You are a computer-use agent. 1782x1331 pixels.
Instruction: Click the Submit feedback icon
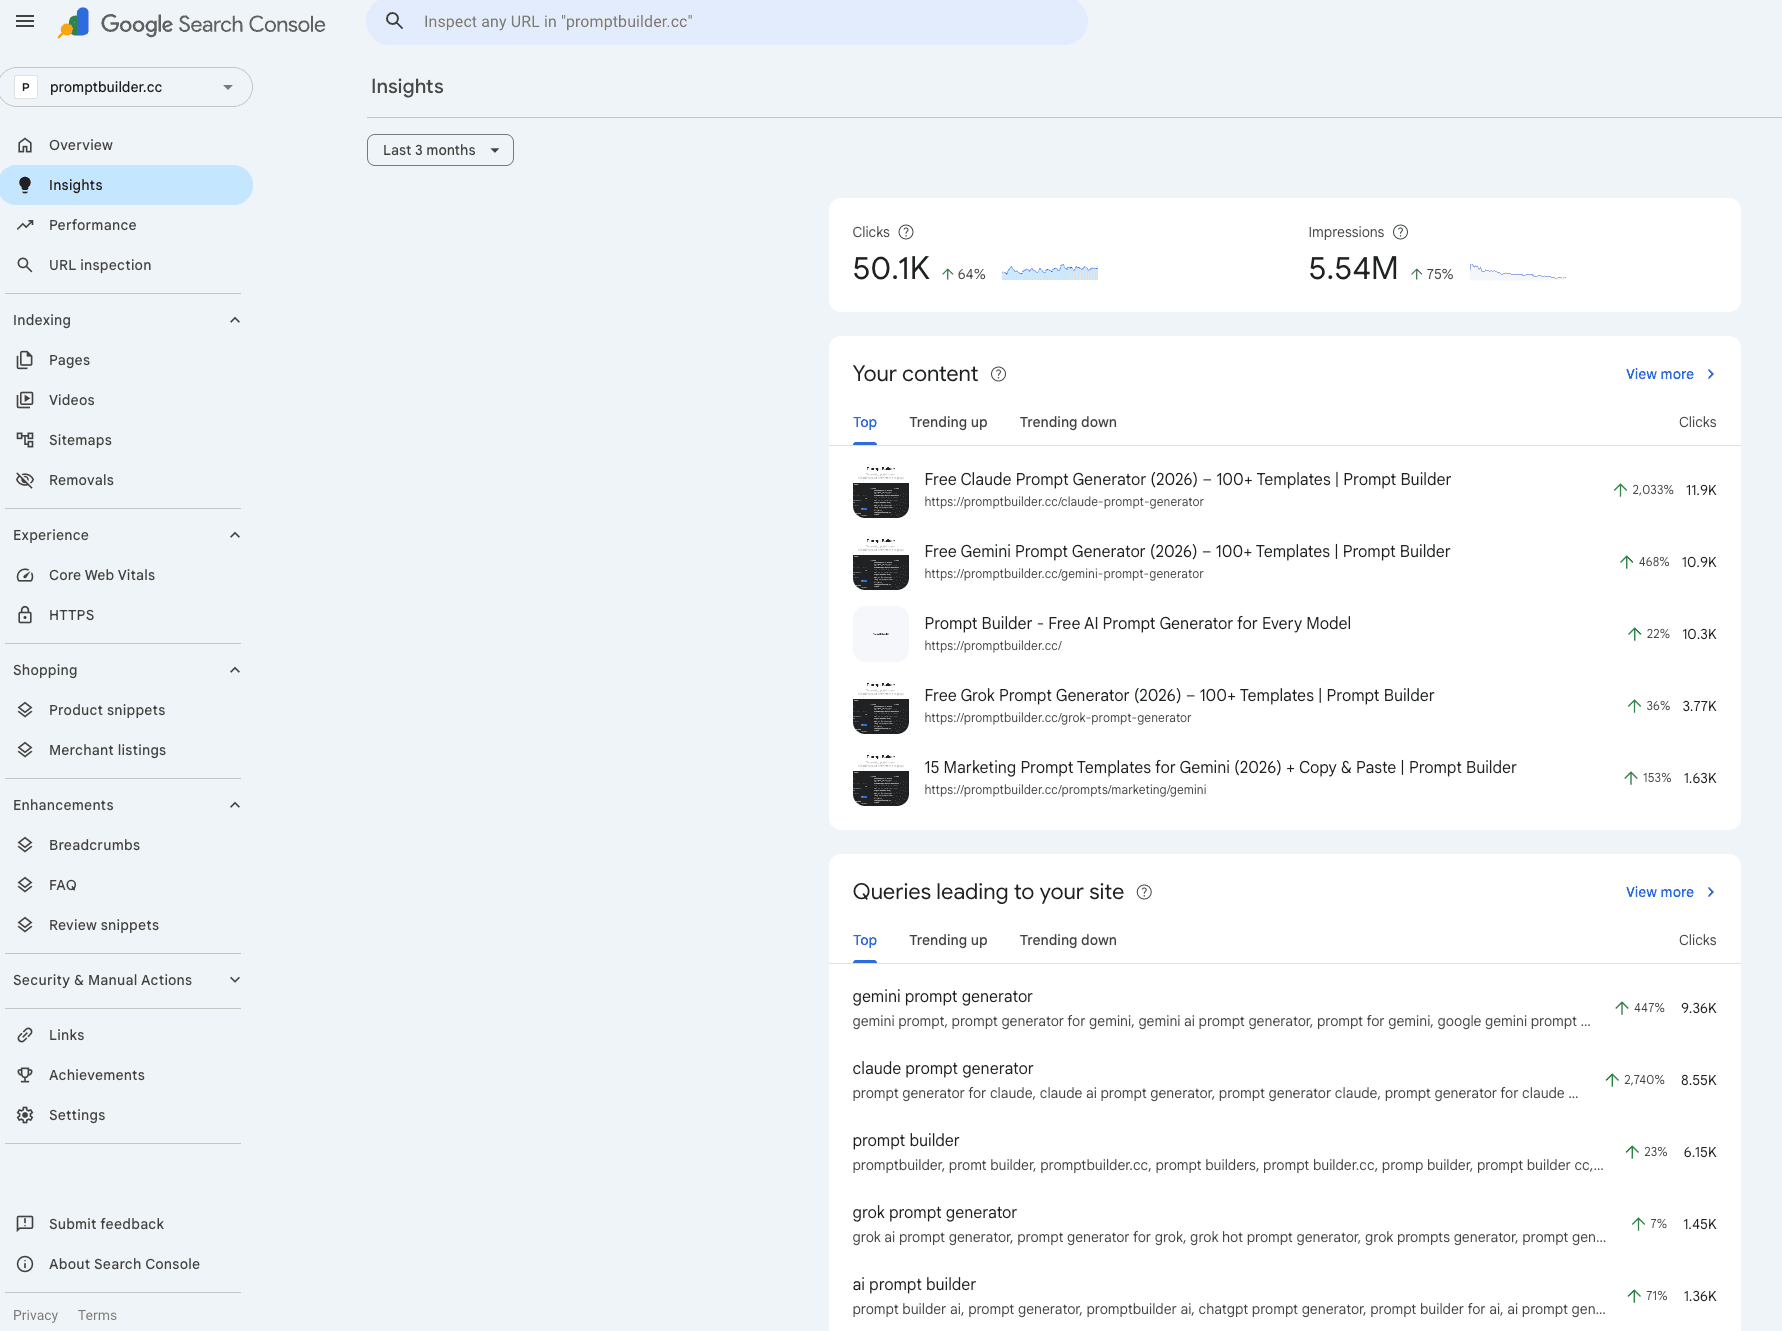point(25,1224)
